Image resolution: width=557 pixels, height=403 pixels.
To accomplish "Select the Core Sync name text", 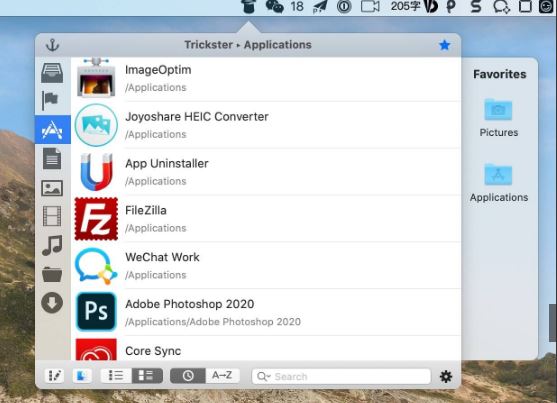I will 153,351.
